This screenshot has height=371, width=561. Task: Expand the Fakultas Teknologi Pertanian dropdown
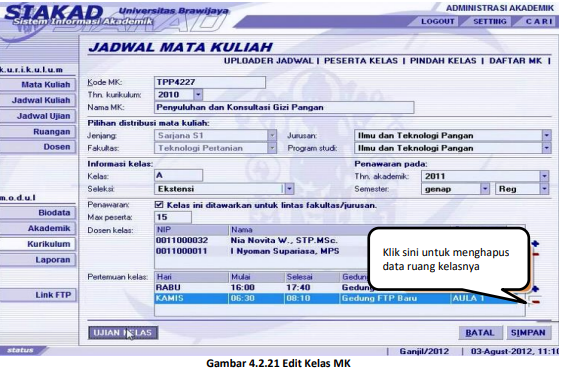pos(272,148)
